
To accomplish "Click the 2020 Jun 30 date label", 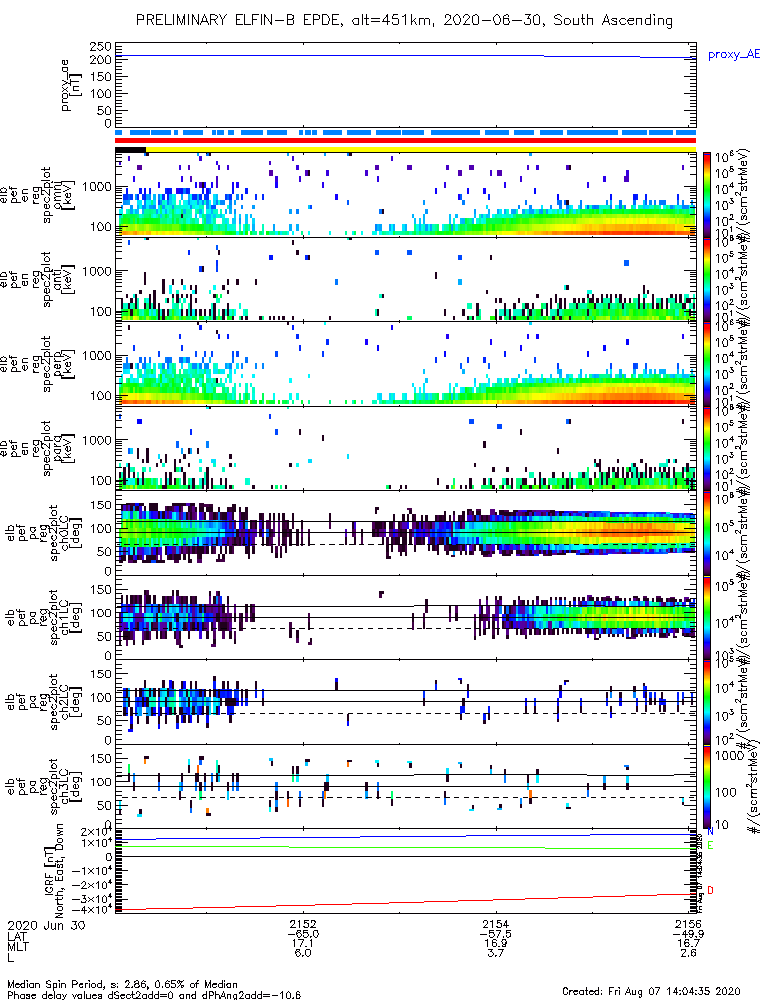I will (x=47, y=925).
